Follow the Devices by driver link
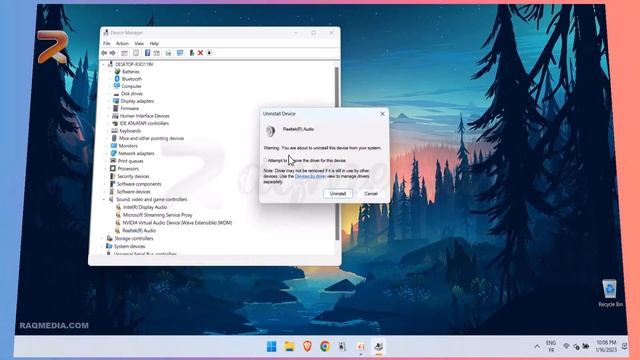Viewport: 640px width, 360px height. click(x=310, y=176)
